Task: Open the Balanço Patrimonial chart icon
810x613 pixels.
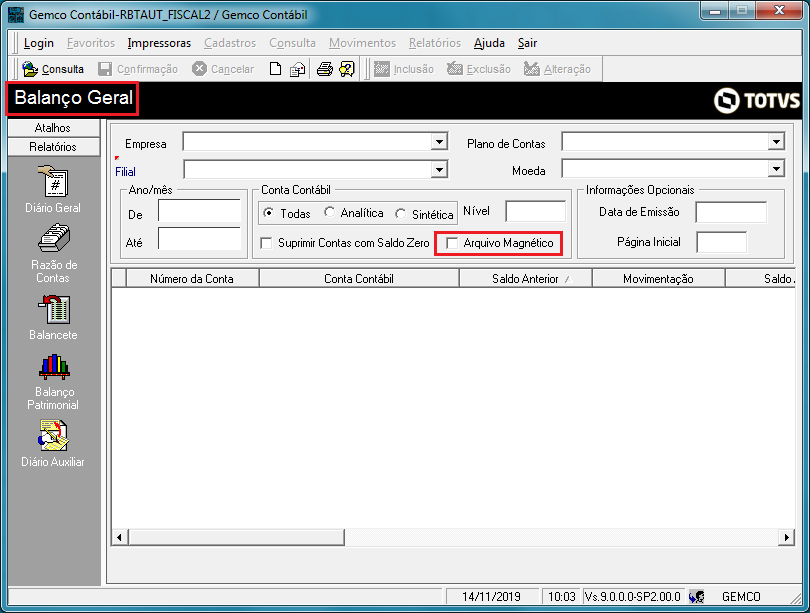Action: pos(54,367)
